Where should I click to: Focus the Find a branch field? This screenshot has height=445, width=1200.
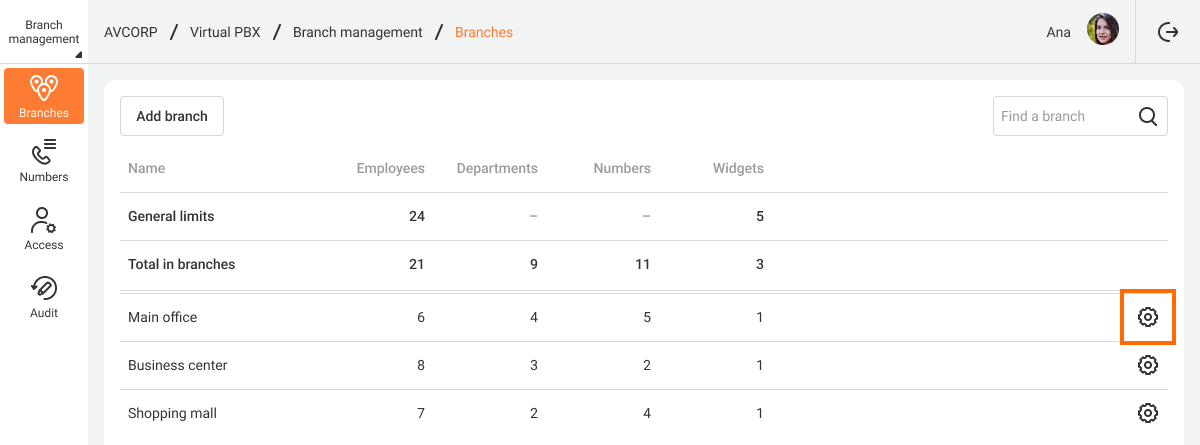click(1080, 116)
